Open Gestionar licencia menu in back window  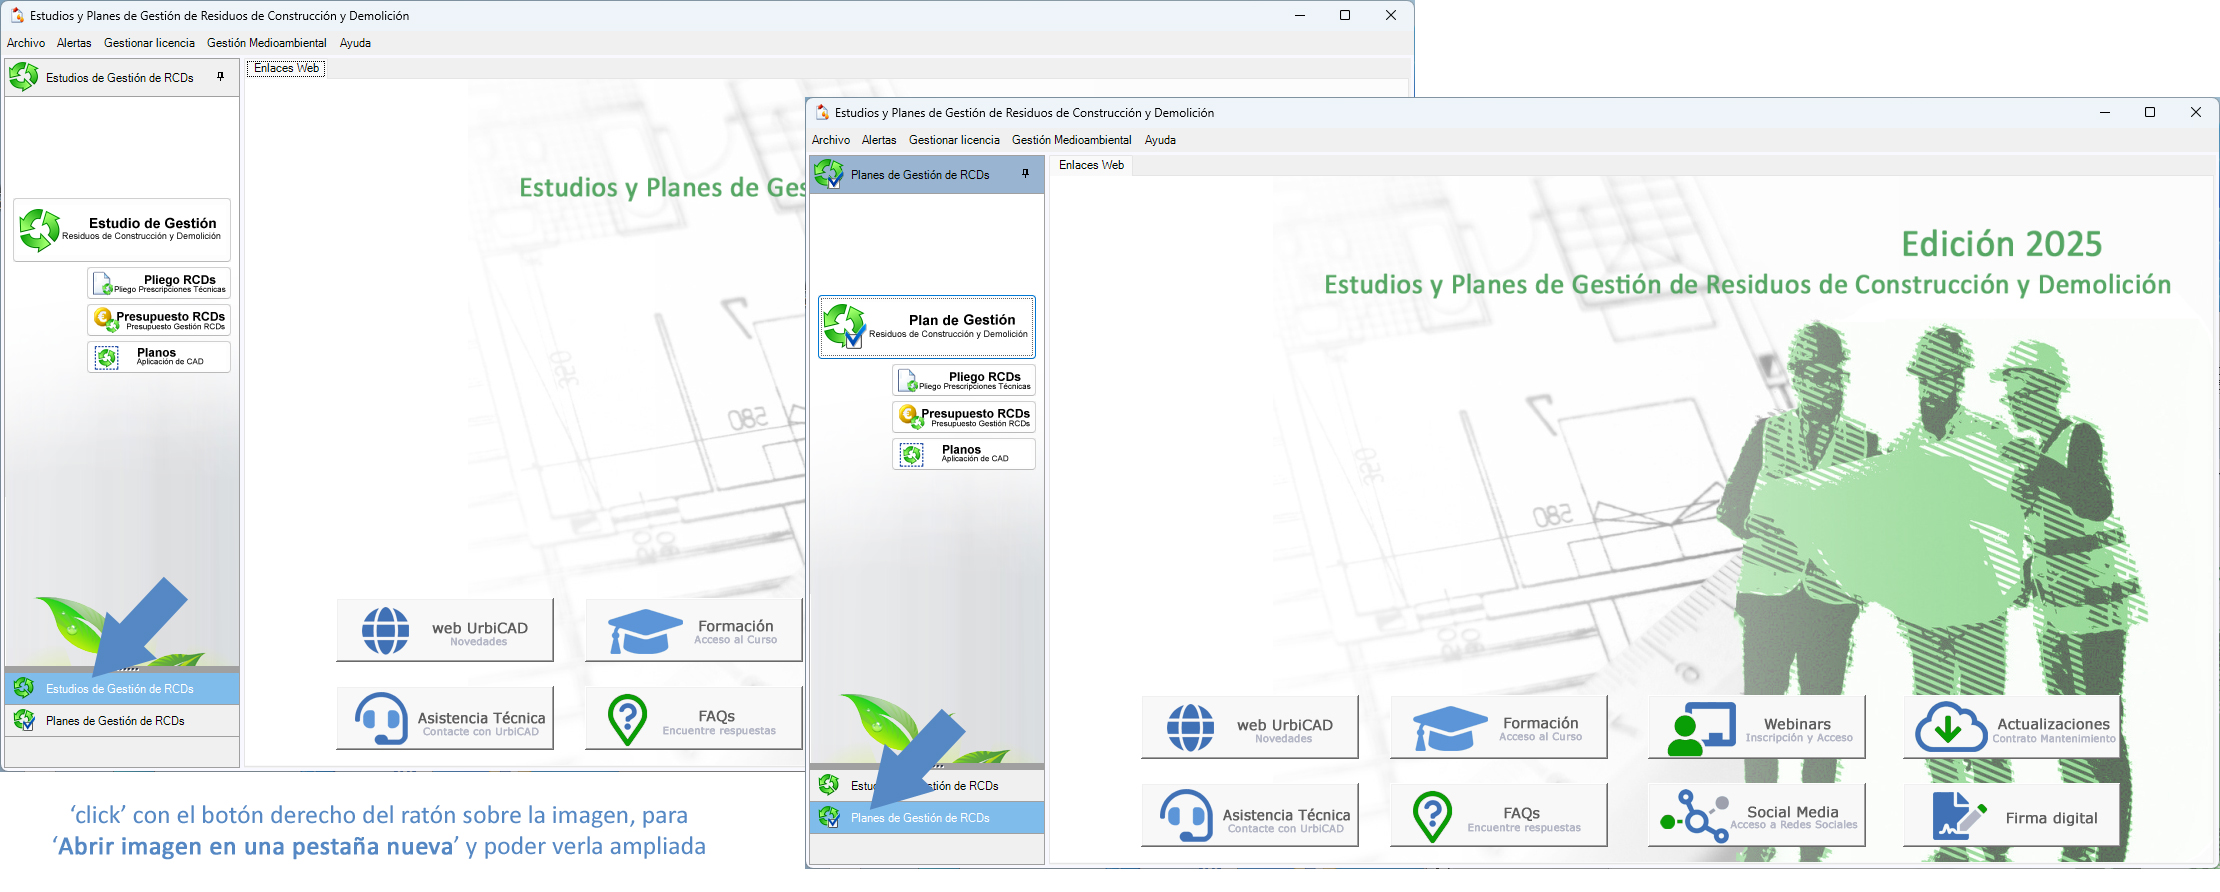(149, 43)
